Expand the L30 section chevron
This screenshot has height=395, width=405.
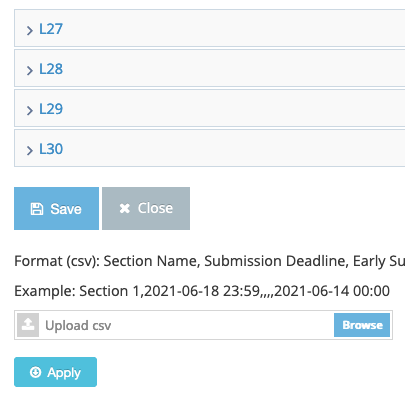click(30, 150)
